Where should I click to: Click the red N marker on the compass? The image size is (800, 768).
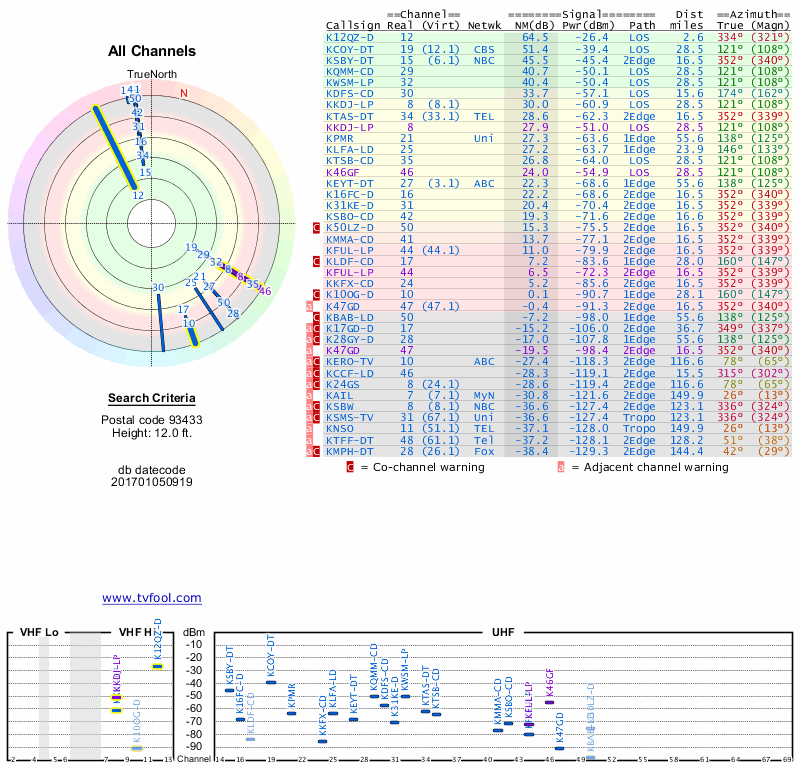coord(183,94)
